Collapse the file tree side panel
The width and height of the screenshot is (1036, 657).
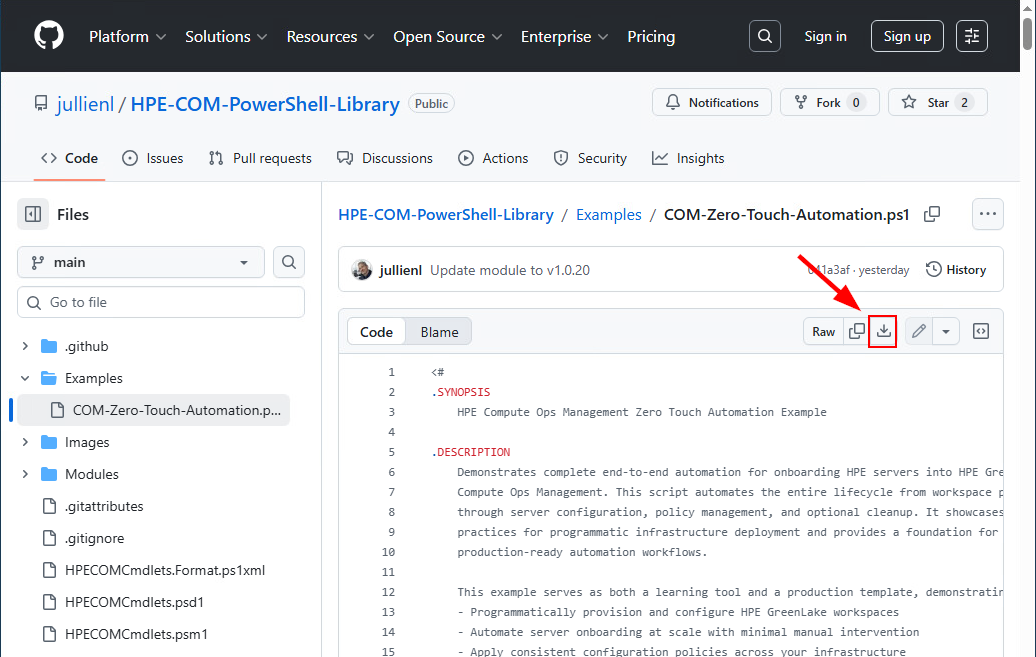point(33,214)
